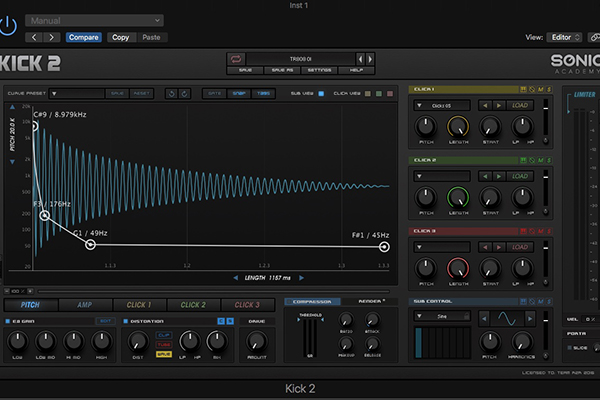The height and width of the screenshot is (400, 600).
Task: Open the Sub Control Sine dropdown
Action: 442,316
